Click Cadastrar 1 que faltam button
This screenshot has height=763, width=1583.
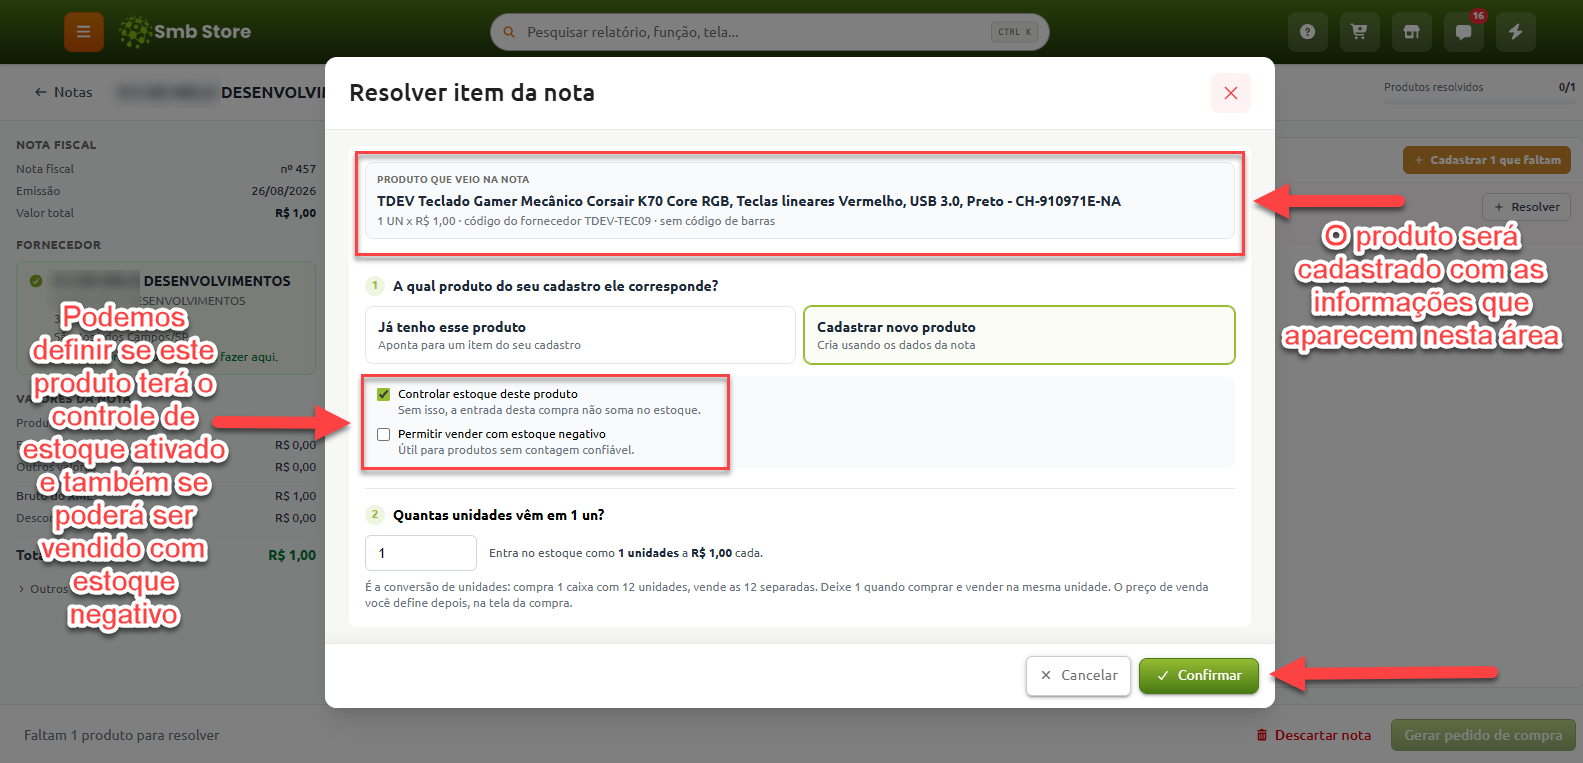[x=1487, y=160]
